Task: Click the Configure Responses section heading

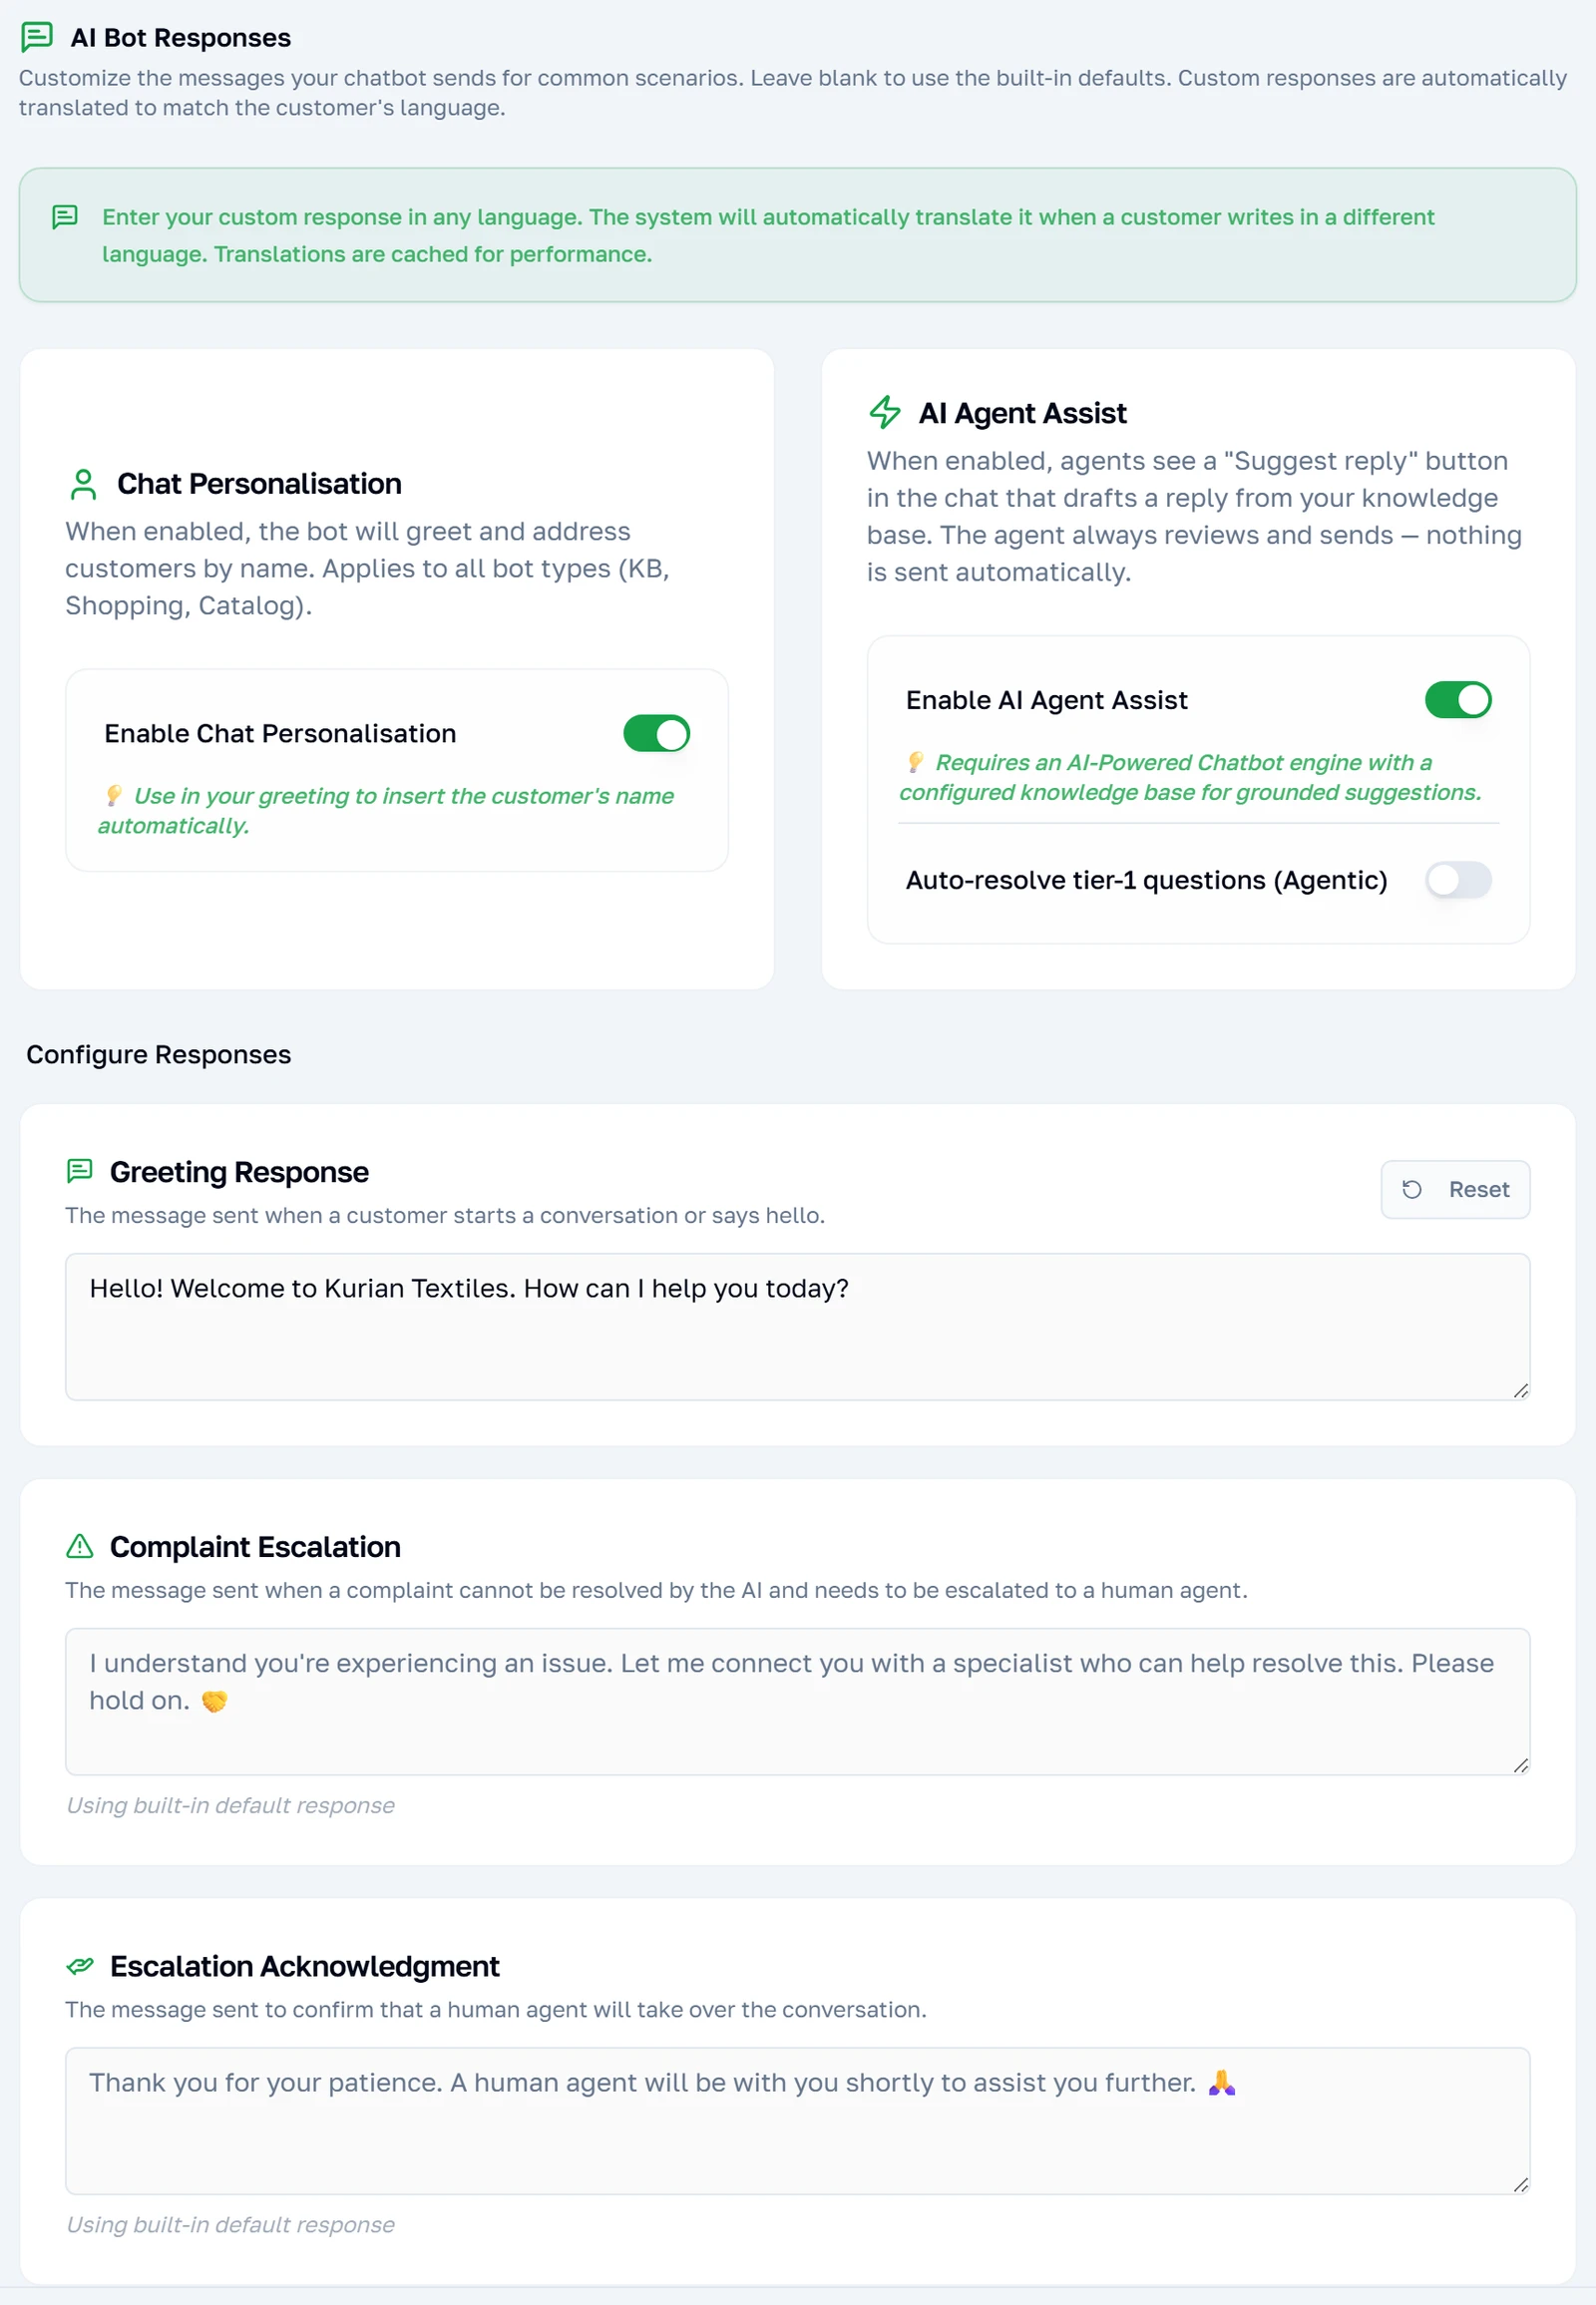Action: pyautogui.click(x=159, y=1054)
